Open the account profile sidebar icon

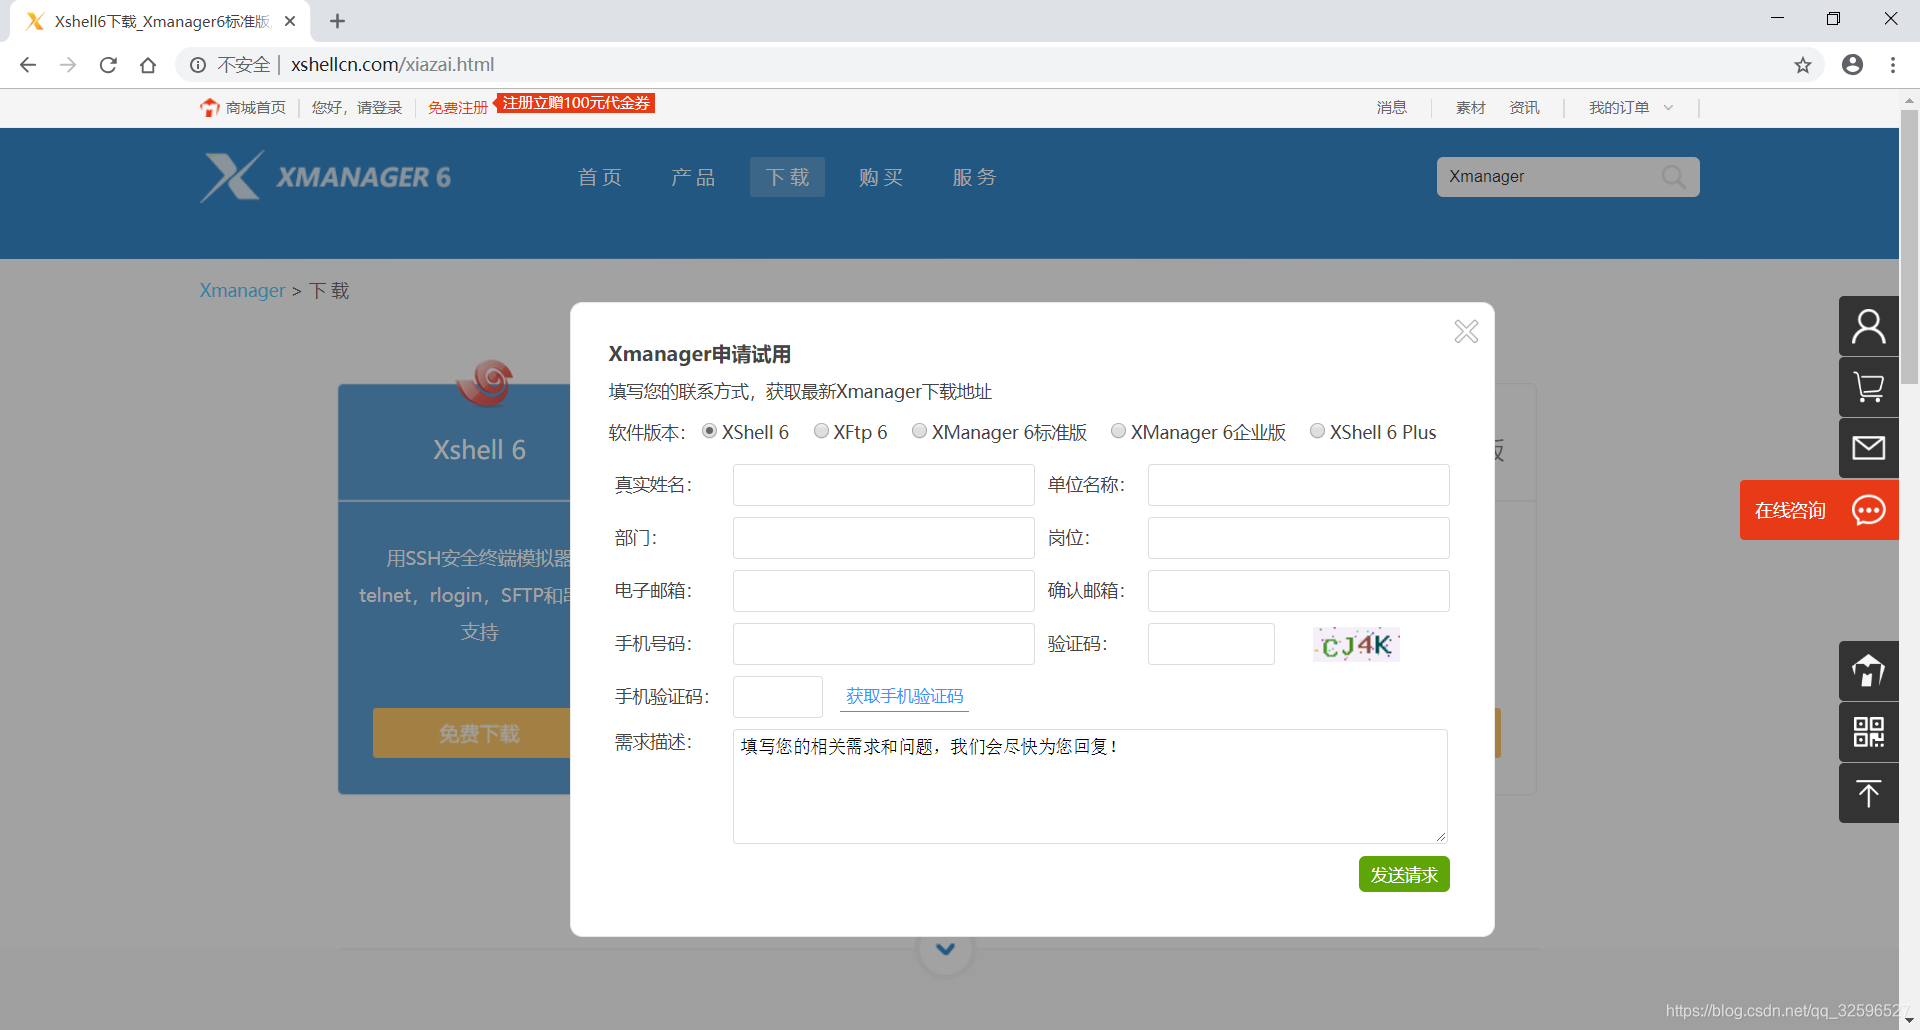point(1868,326)
